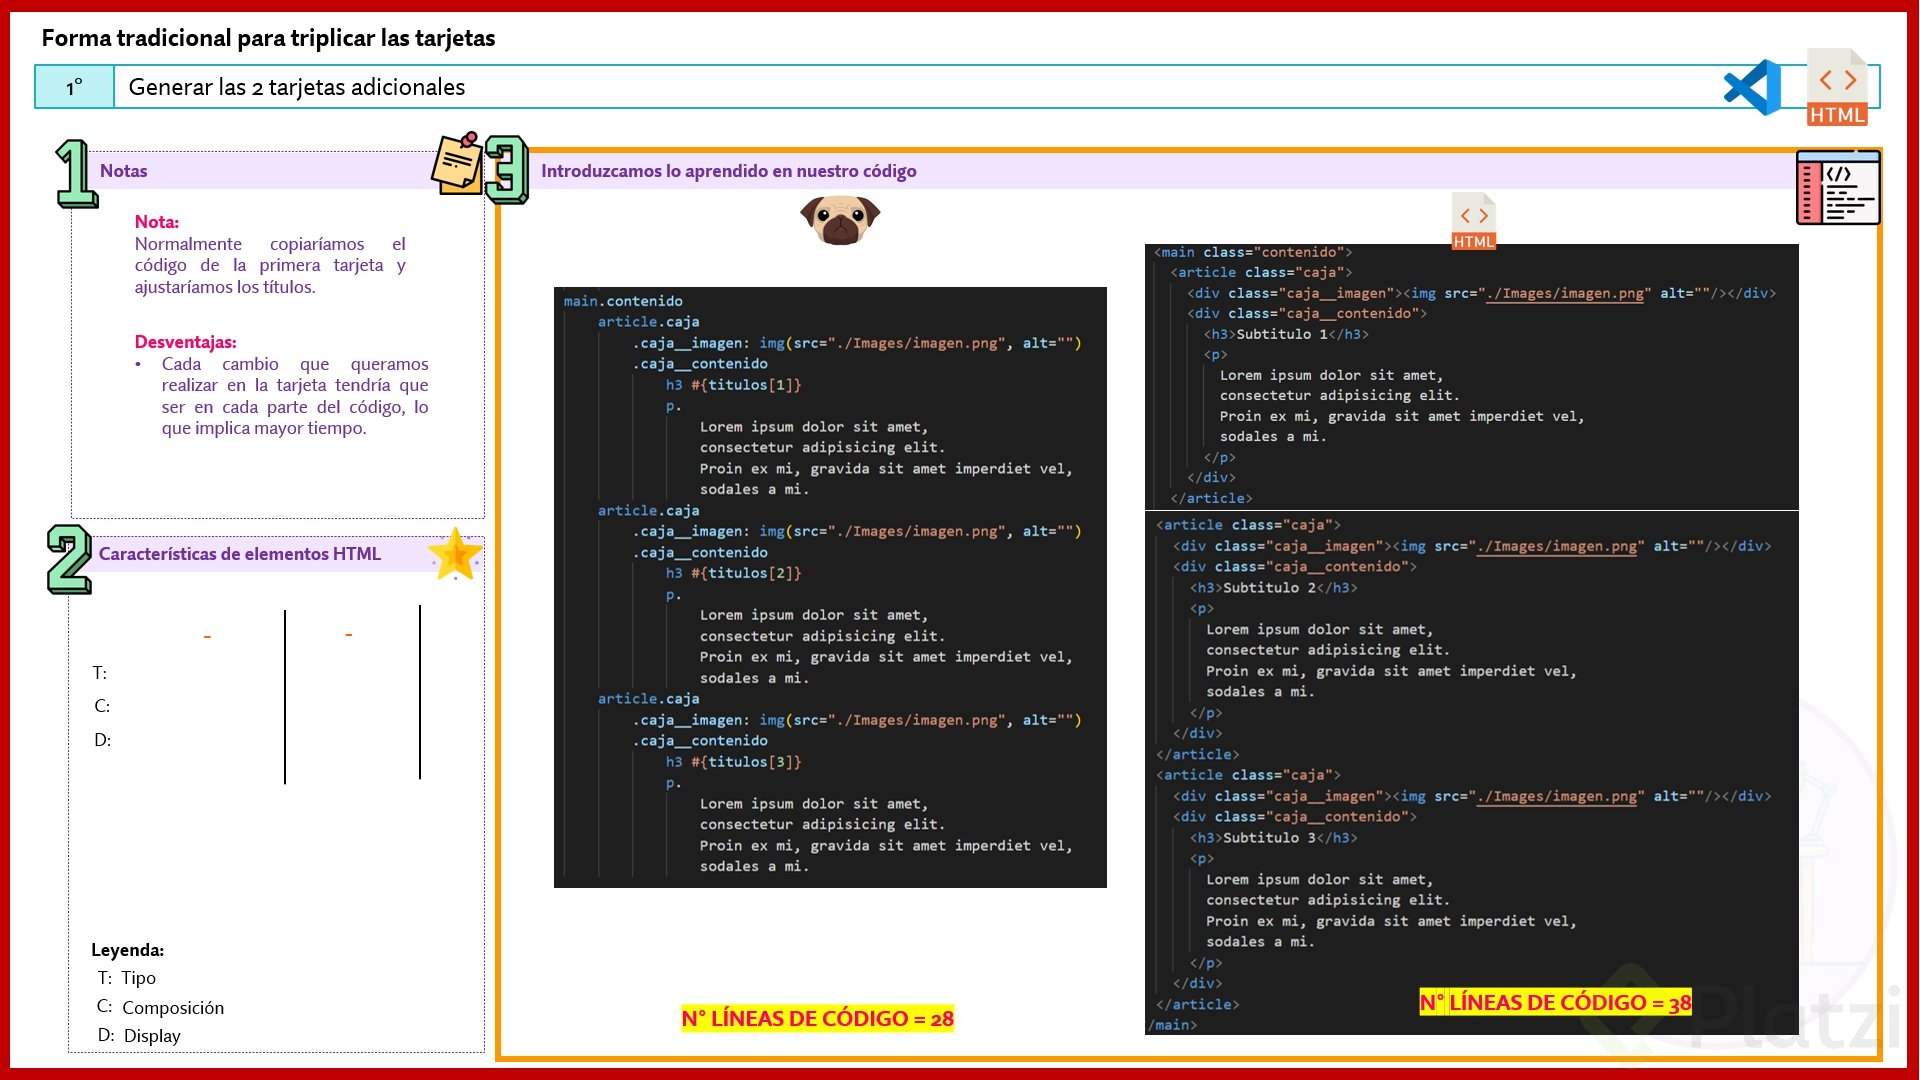Click the yellow star icon

(x=455, y=554)
